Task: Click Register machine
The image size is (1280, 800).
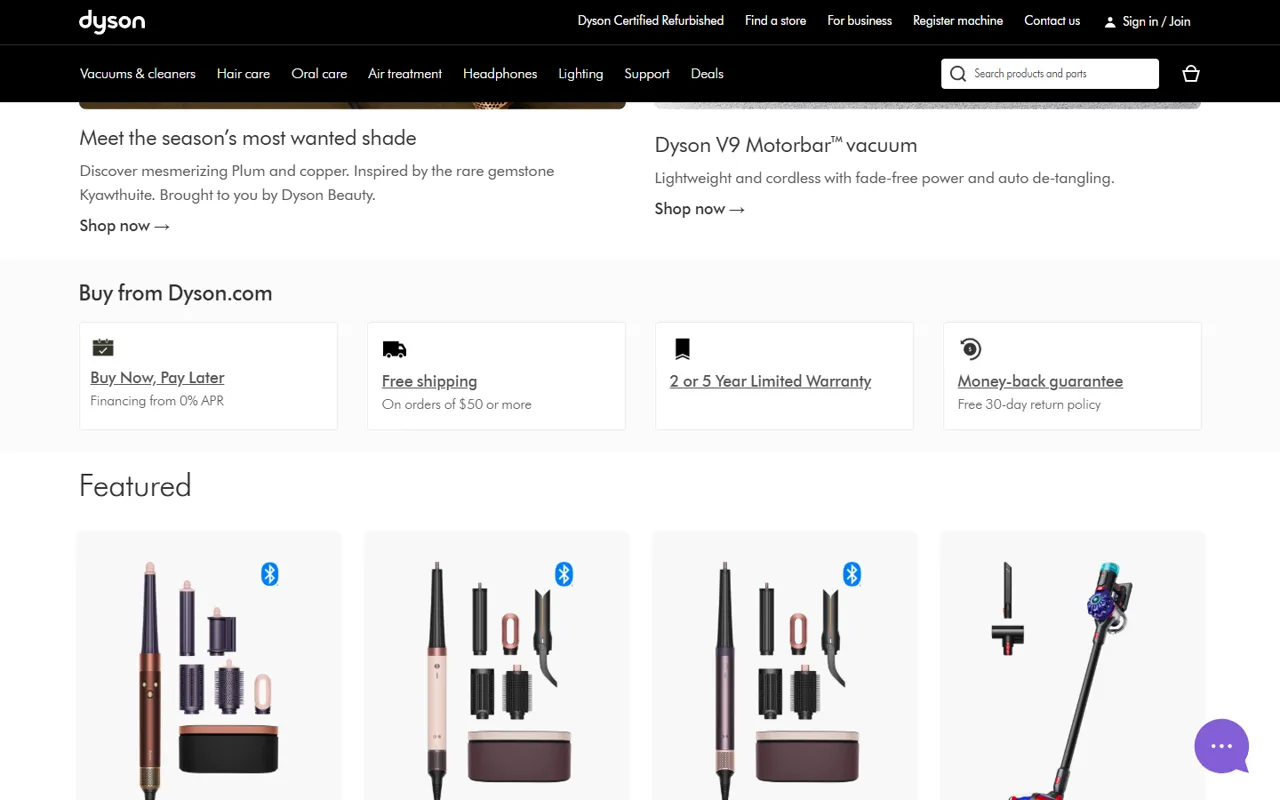Action: coord(958,21)
